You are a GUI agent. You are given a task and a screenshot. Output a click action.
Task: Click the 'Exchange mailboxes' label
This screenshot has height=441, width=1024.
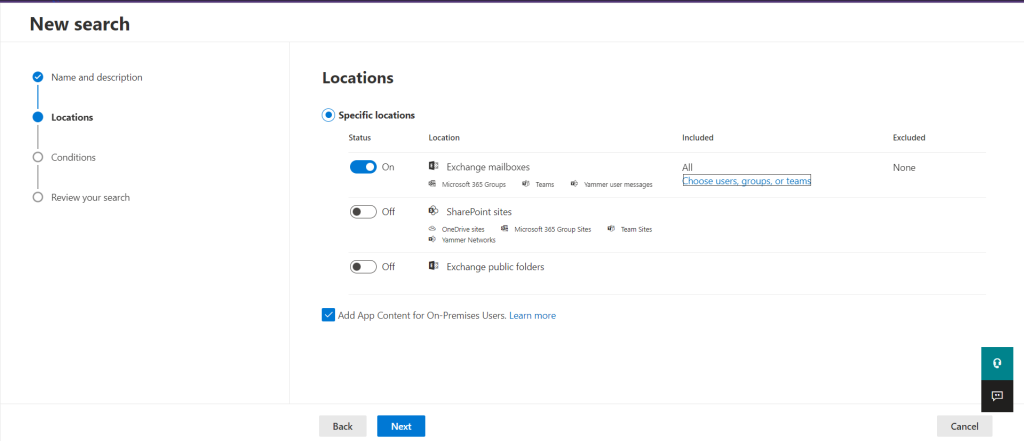pos(488,167)
